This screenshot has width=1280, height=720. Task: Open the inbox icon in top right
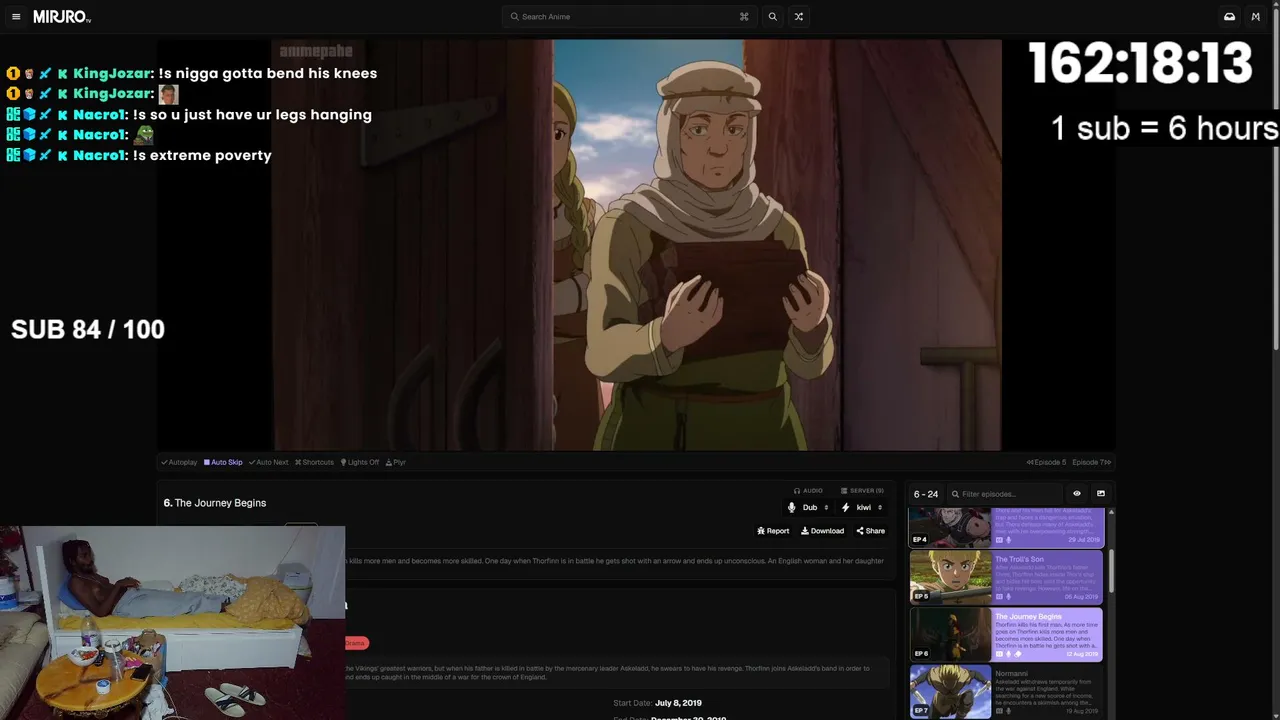(1229, 17)
